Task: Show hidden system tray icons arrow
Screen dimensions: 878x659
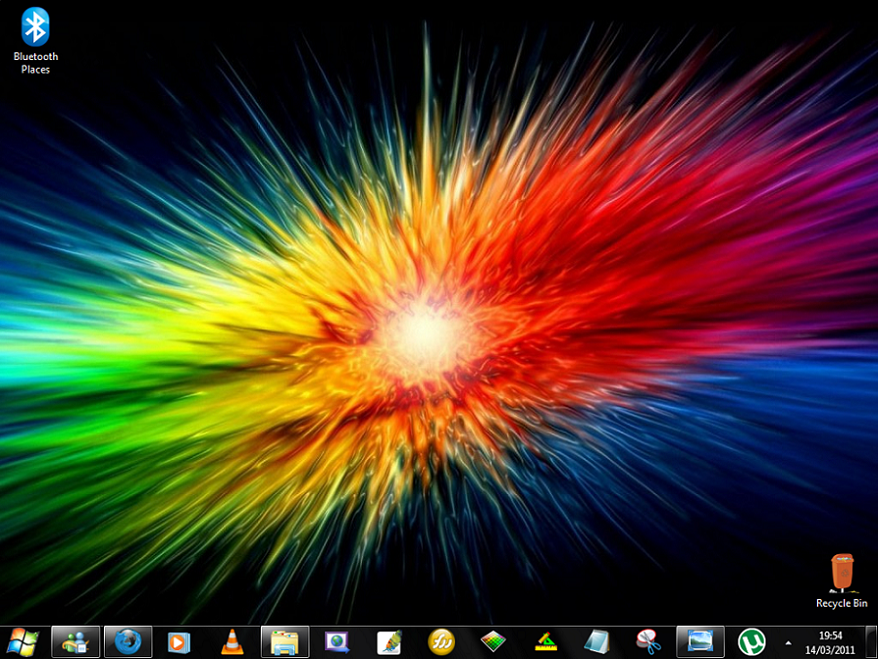Action: pyautogui.click(x=788, y=643)
